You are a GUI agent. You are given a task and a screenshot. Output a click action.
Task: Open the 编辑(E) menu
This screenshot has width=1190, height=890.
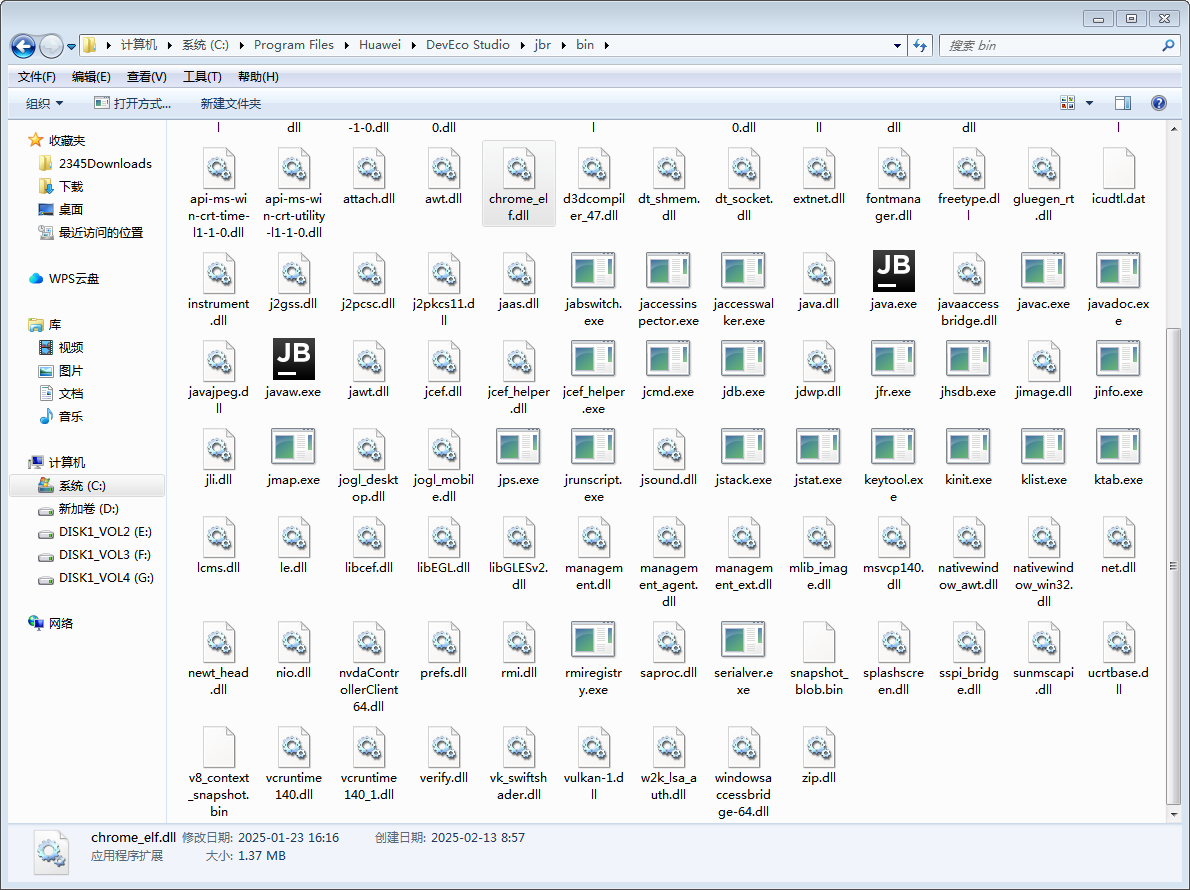pyautogui.click(x=91, y=77)
